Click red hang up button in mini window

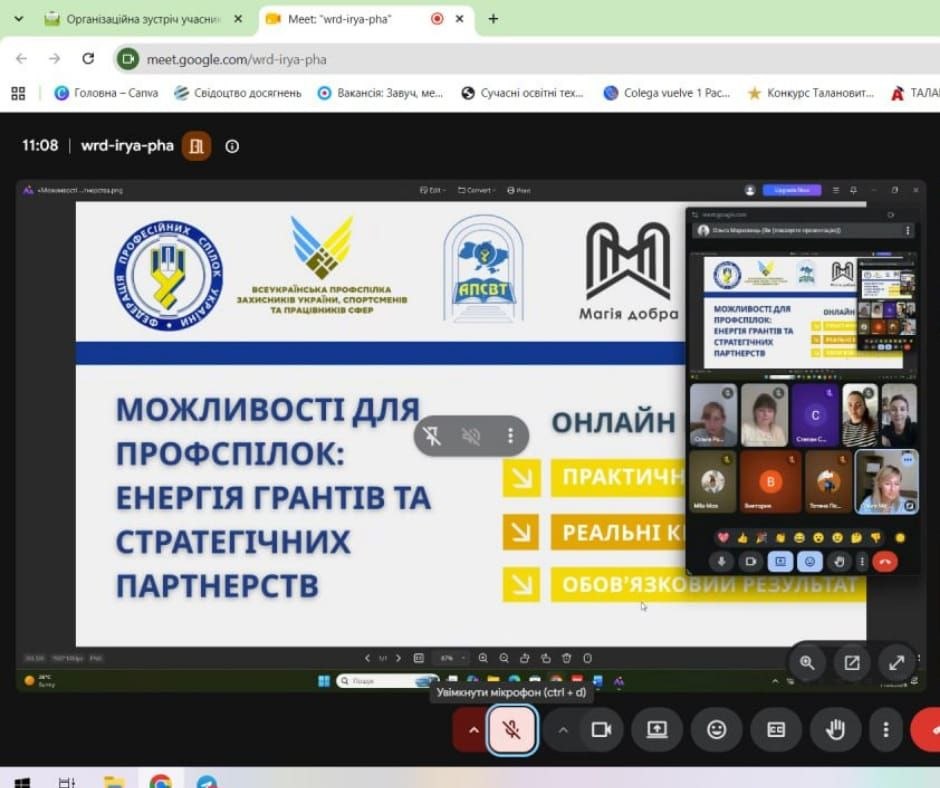pyautogui.click(x=885, y=562)
